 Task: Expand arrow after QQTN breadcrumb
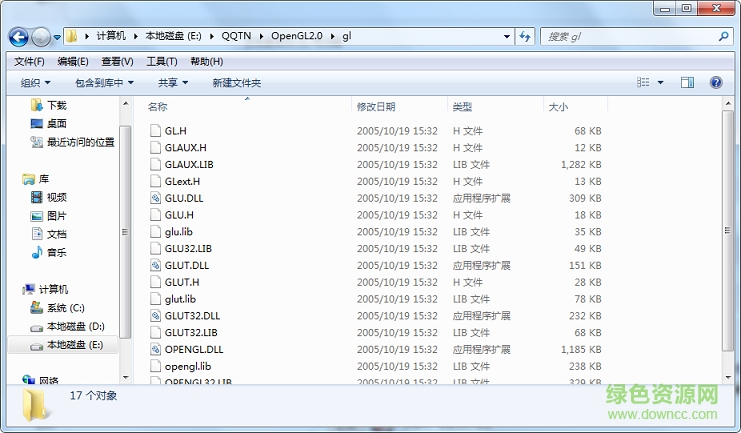[261, 36]
